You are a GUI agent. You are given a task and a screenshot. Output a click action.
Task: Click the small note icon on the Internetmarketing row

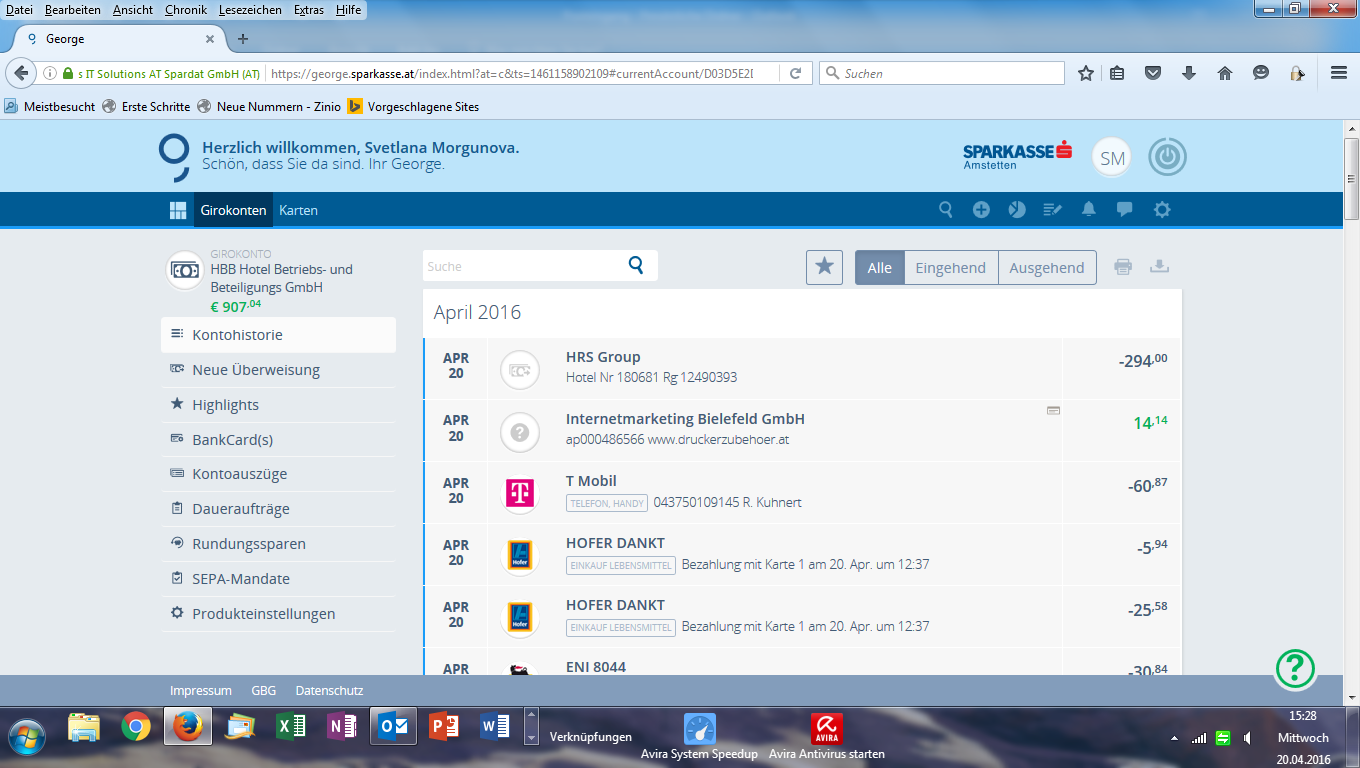(1053, 410)
